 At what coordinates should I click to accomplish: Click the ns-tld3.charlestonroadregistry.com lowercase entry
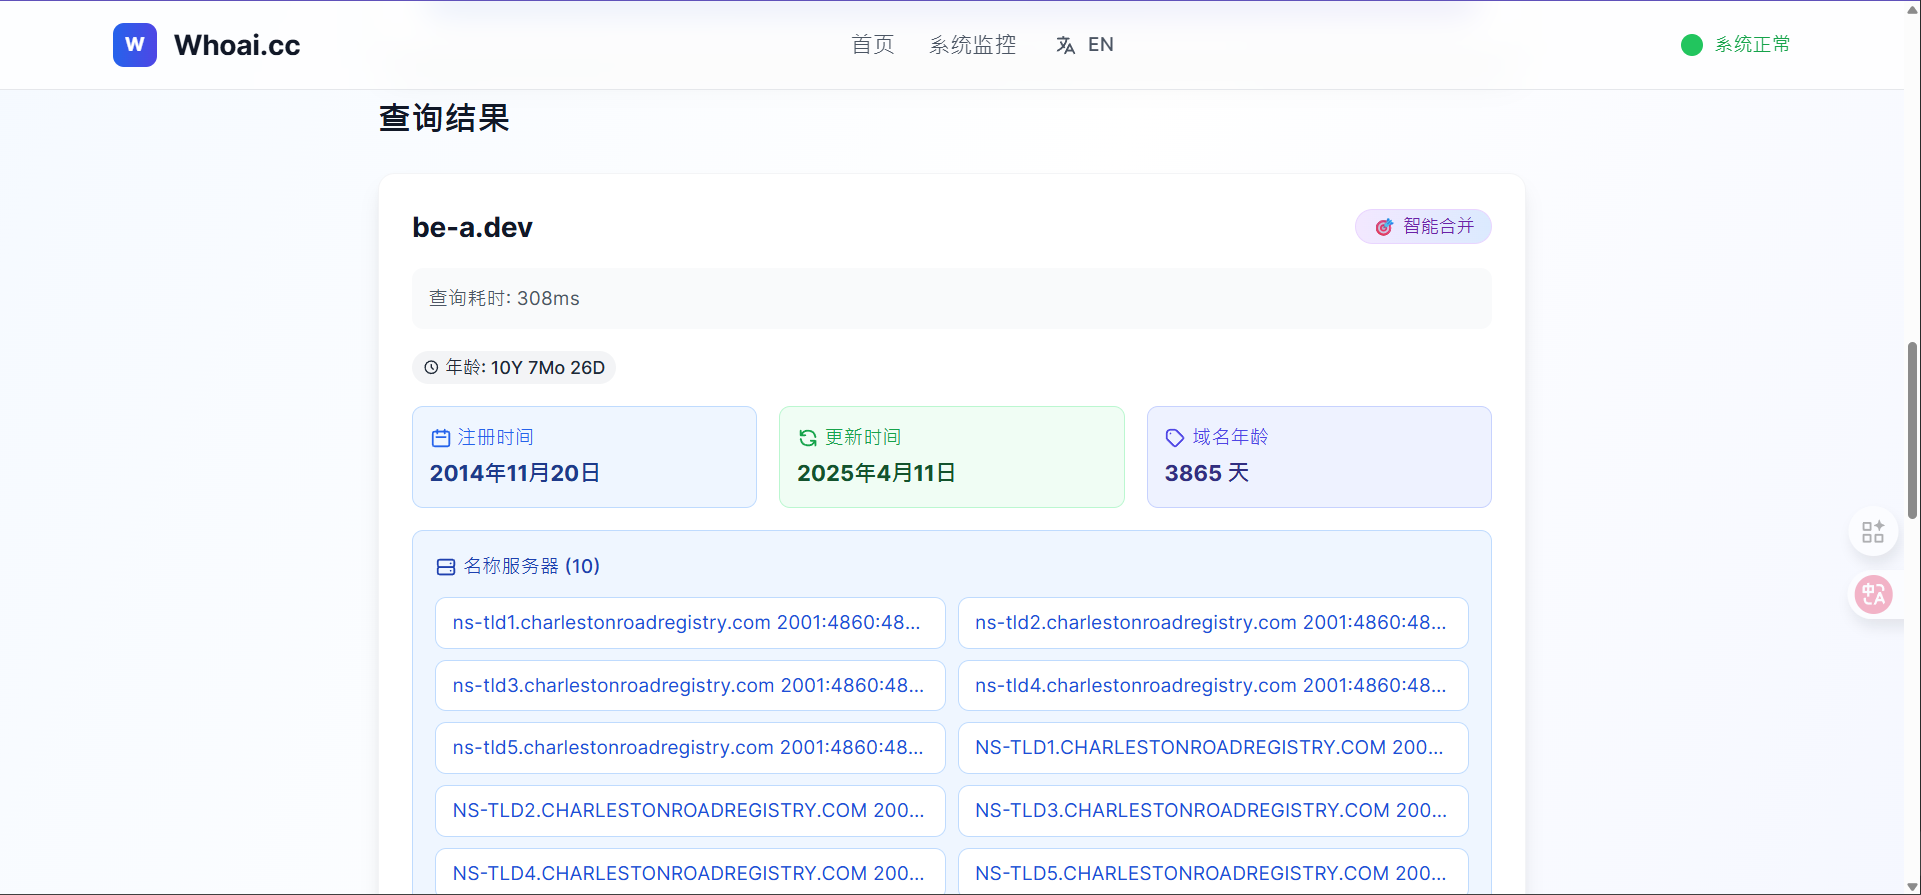click(x=690, y=686)
